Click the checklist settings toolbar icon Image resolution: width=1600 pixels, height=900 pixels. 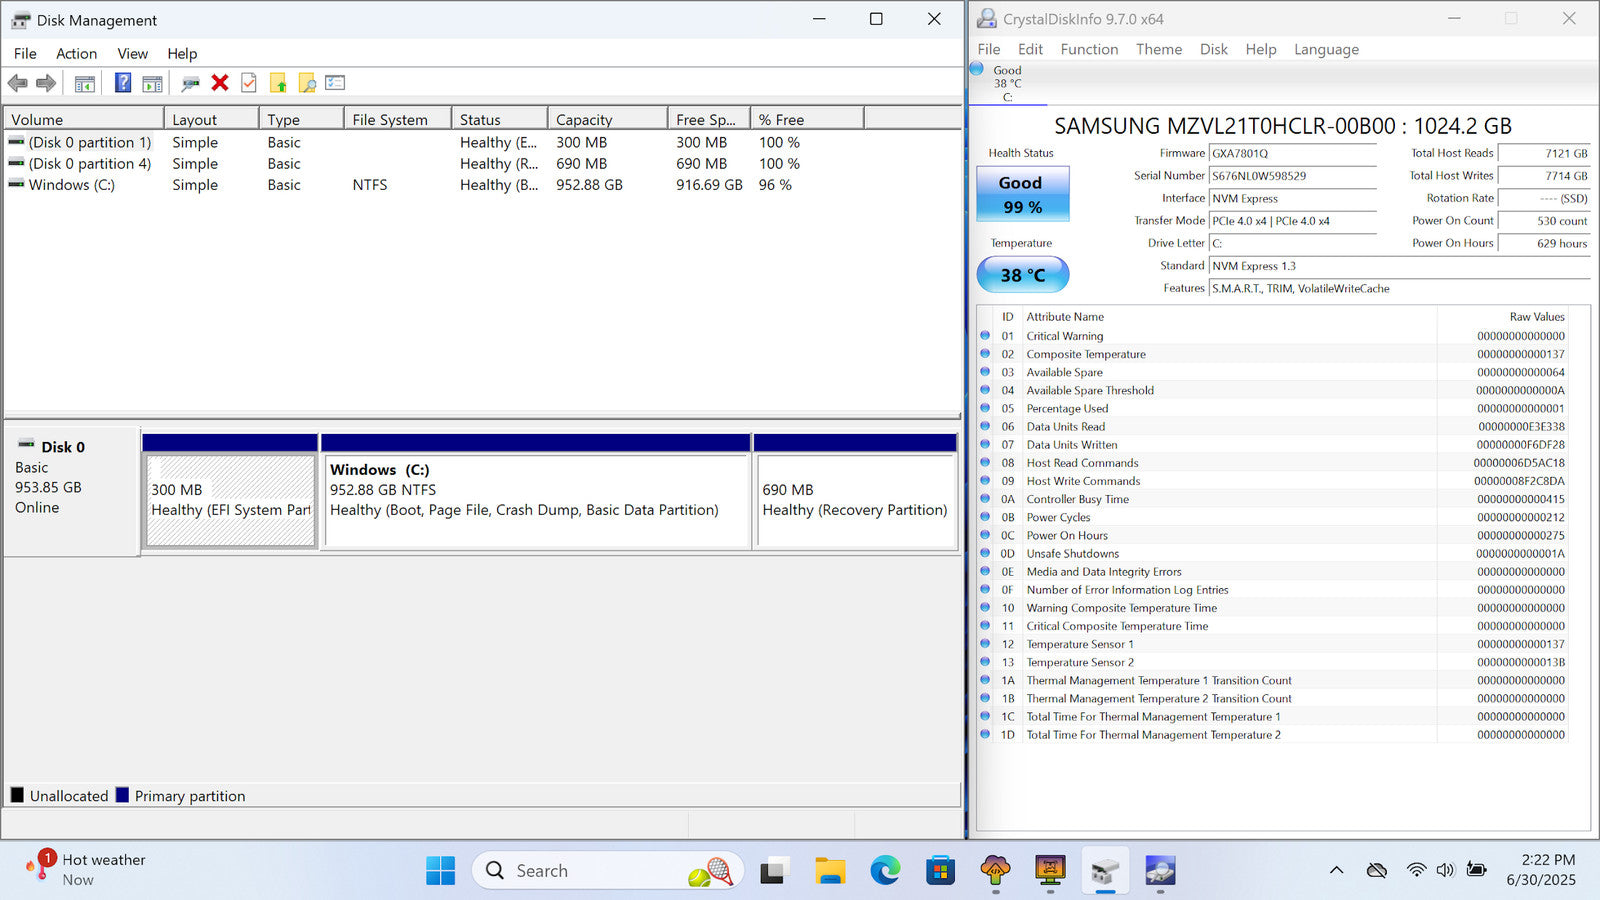click(x=335, y=83)
